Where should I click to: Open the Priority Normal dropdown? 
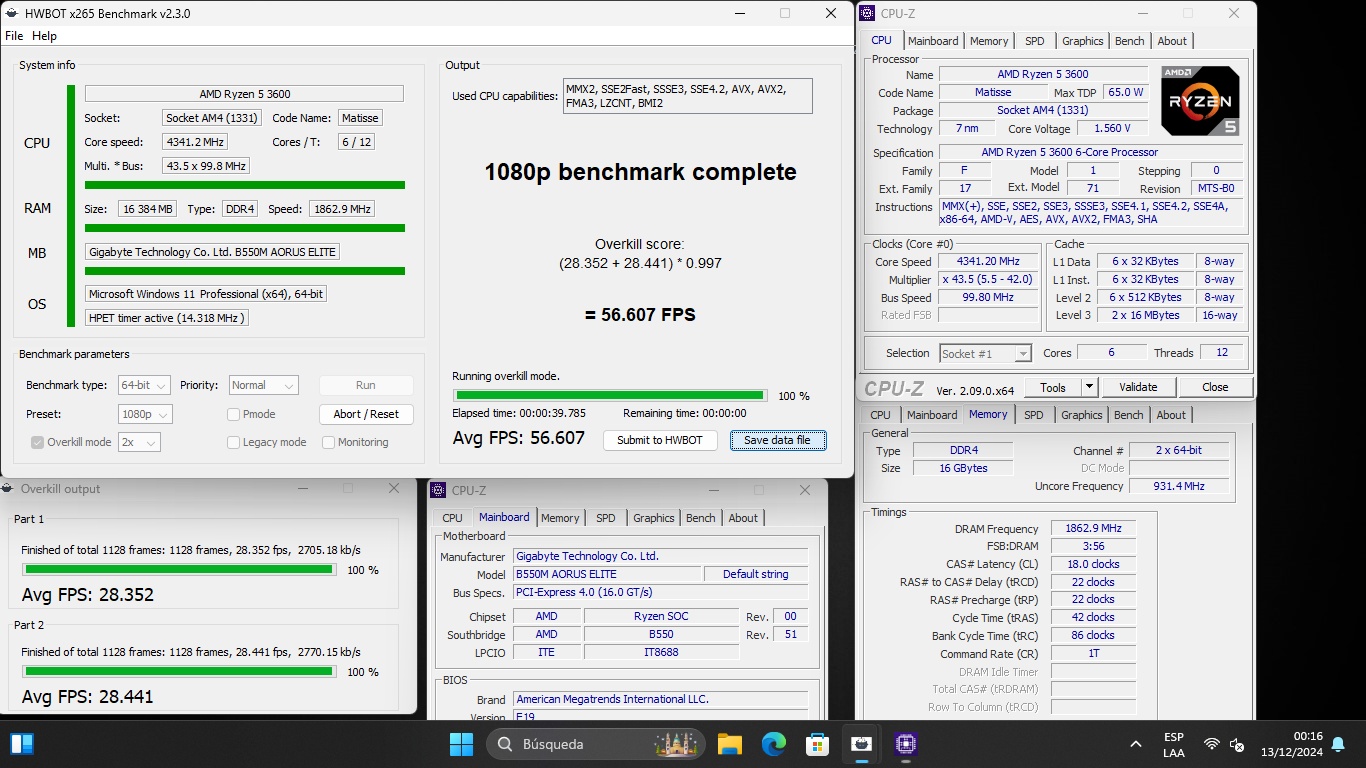tap(263, 385)
